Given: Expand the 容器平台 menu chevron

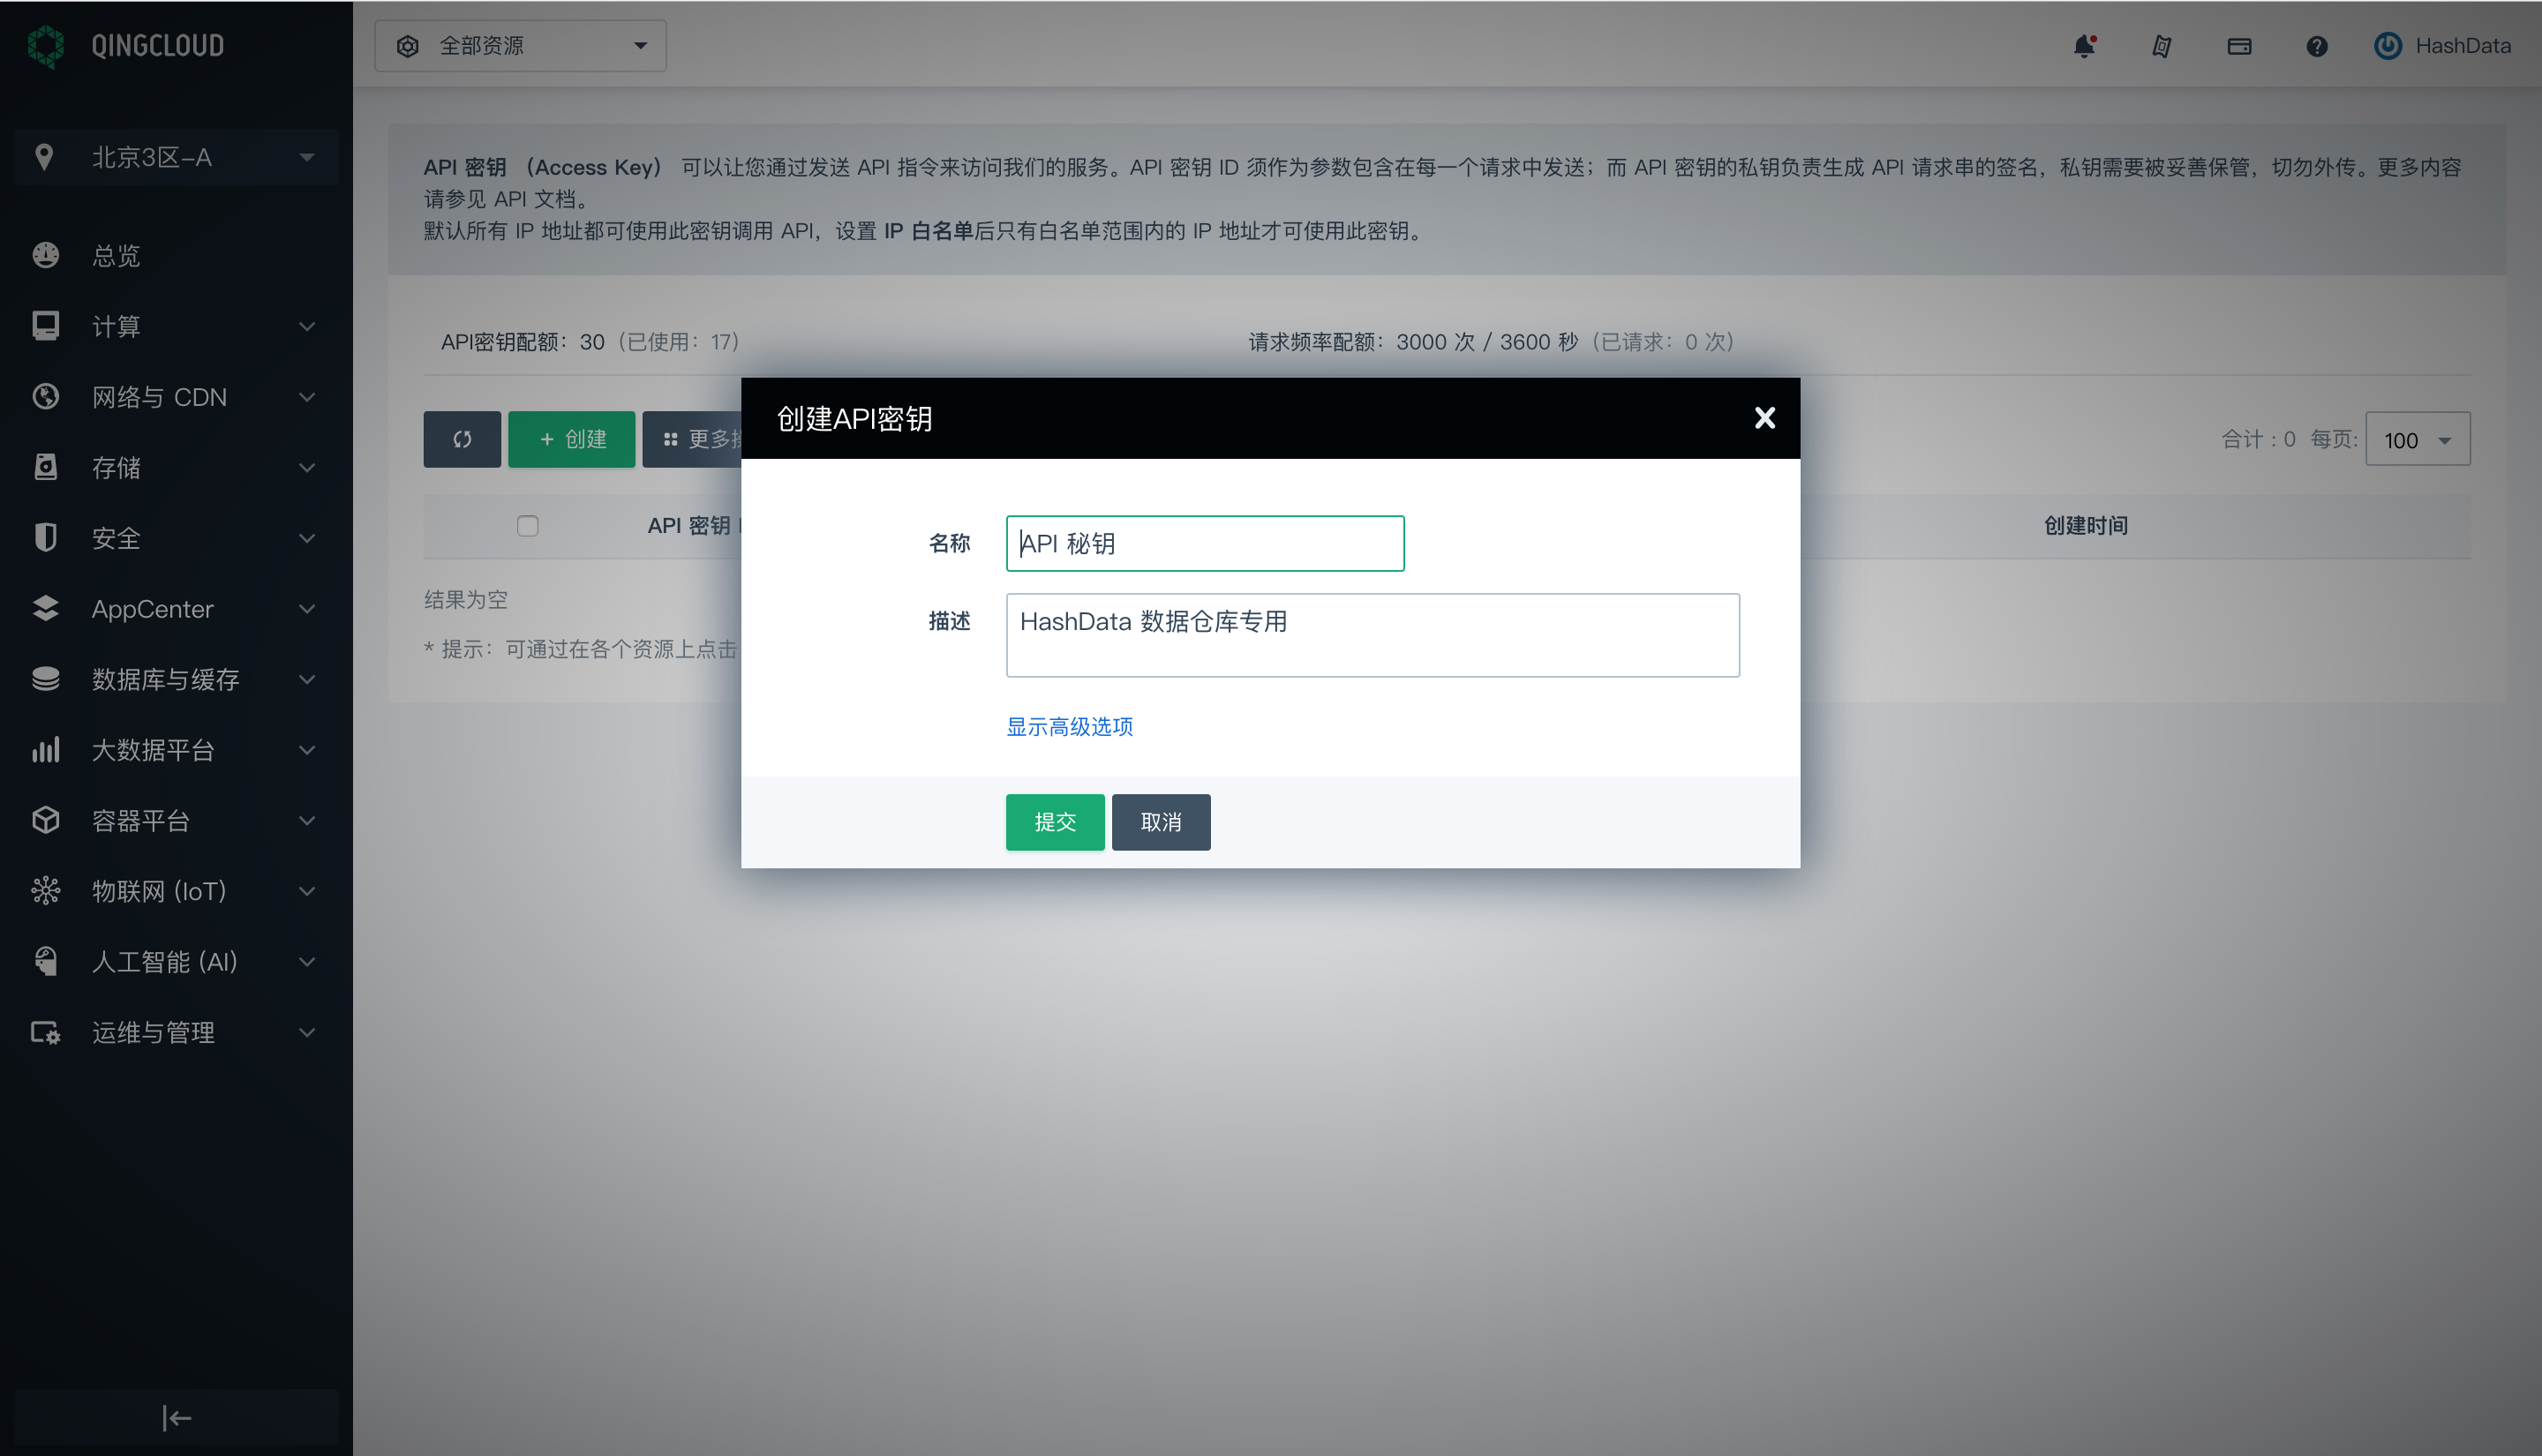Looking at the screenshot, I should click(308, 820).
